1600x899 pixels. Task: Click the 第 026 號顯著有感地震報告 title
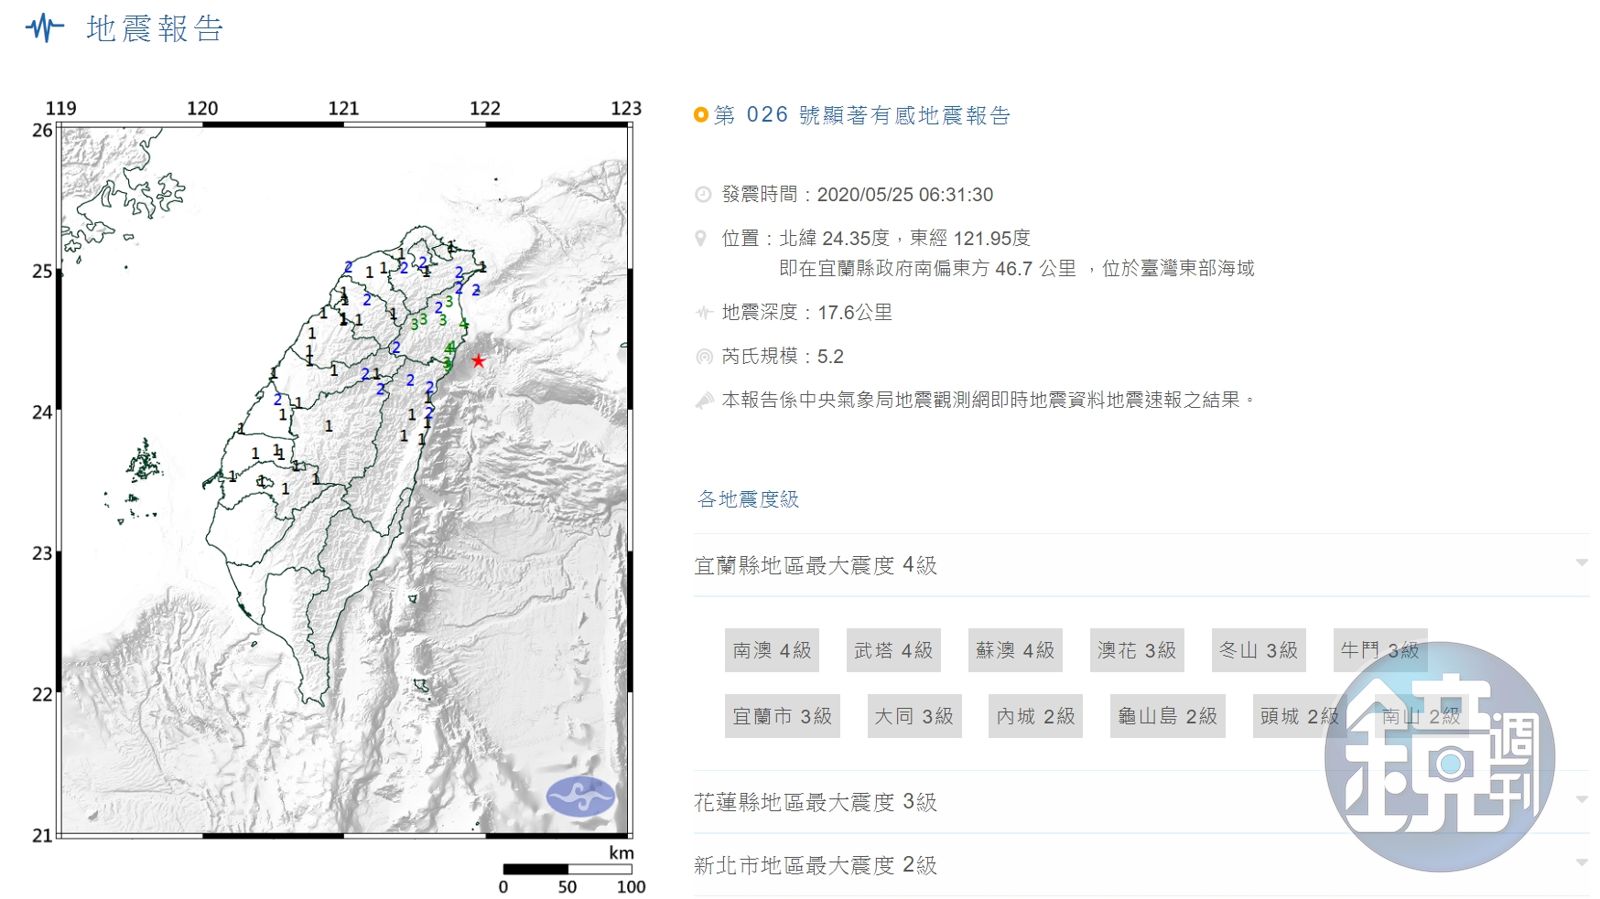[x=862, y=115]
